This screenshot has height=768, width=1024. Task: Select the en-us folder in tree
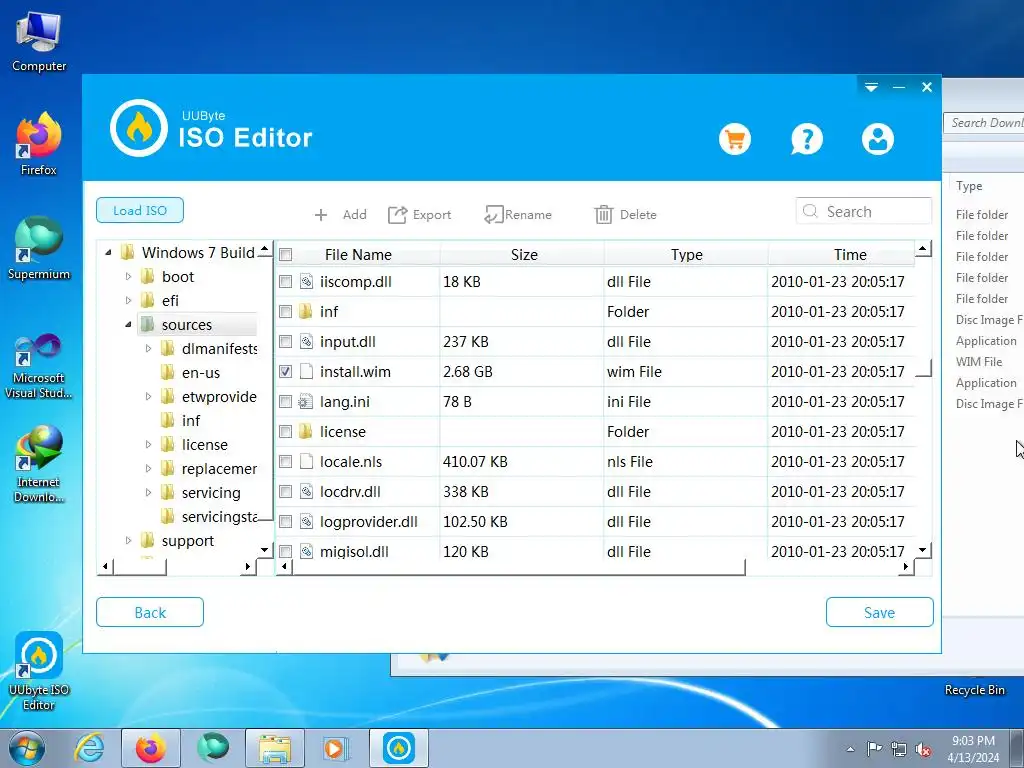[x=200, y=373]
